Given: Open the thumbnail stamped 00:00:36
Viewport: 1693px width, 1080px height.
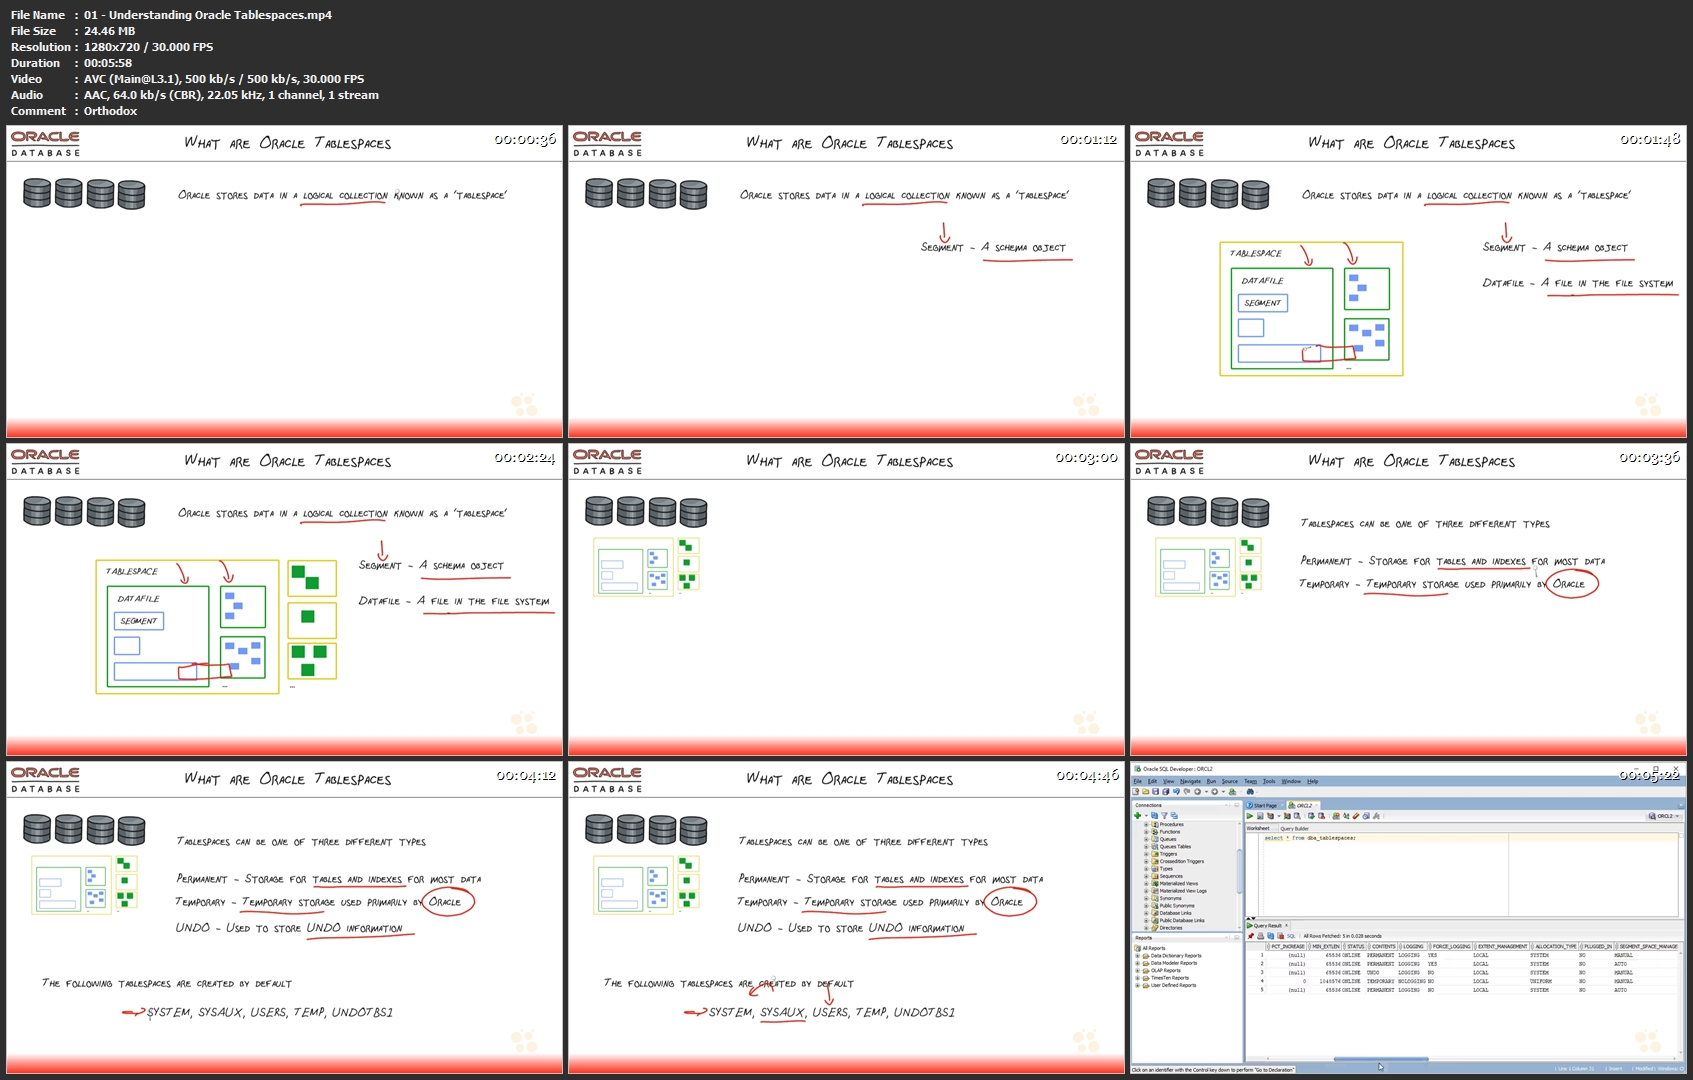Looking at the screenshot, I should coord(284,282).
